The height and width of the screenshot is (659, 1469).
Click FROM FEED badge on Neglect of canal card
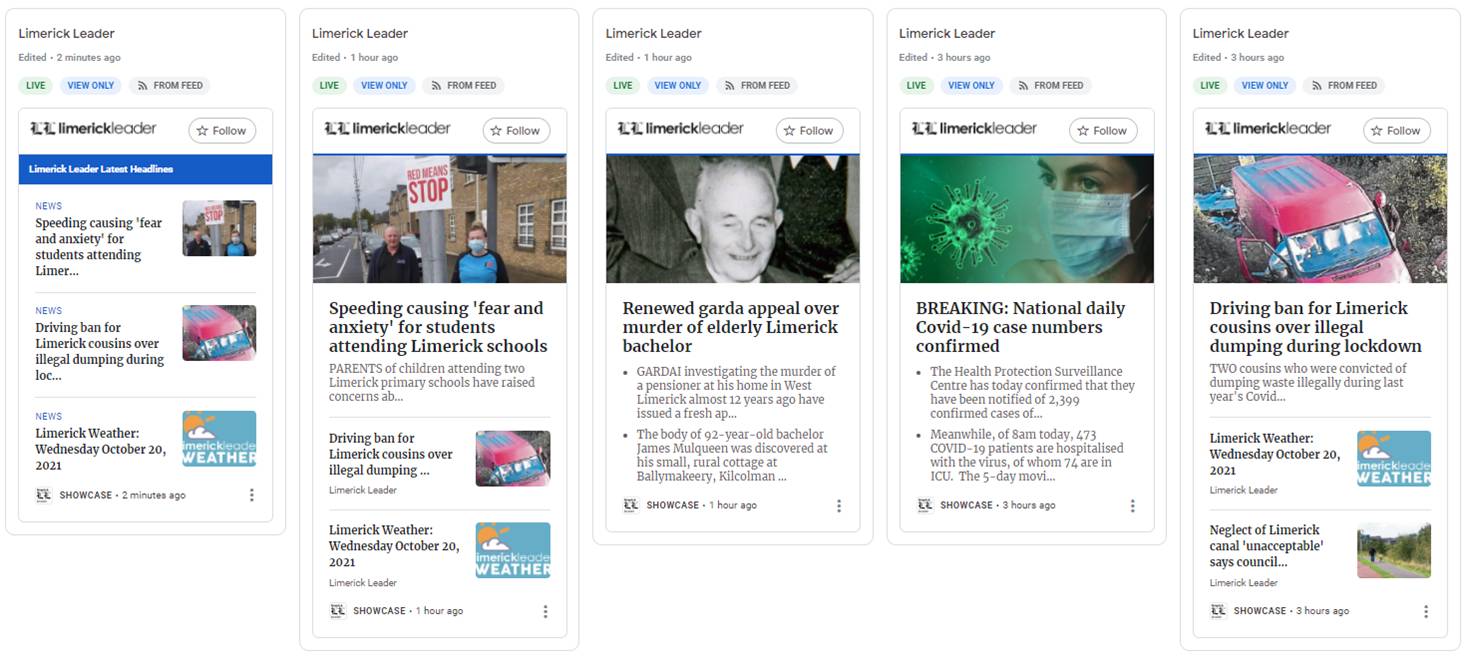pyautogui.click(x=1343, y=86)
